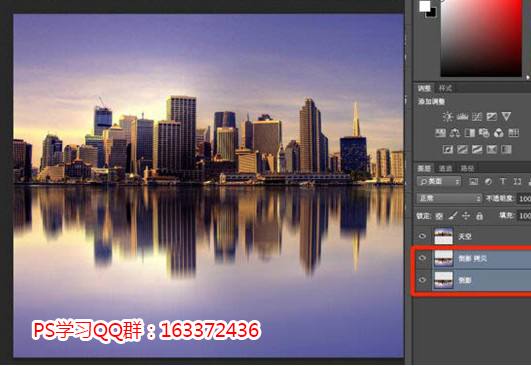Add a Black & White adjustment
531x366 pixels.
click(470, 133)
